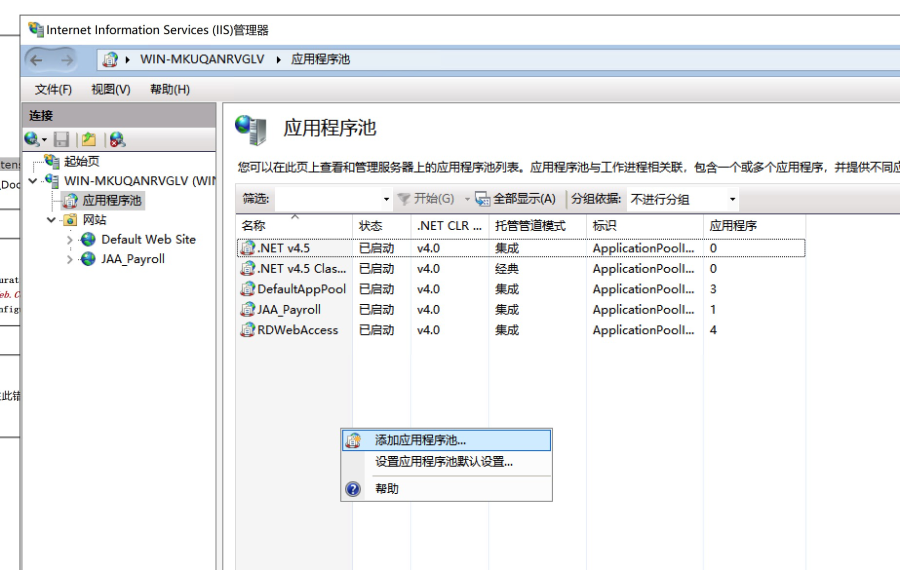The width and height of the screenshot is (900, 570).
Task: Open the 筛选 filter dropdown arrow
Action: pos(387,199)
